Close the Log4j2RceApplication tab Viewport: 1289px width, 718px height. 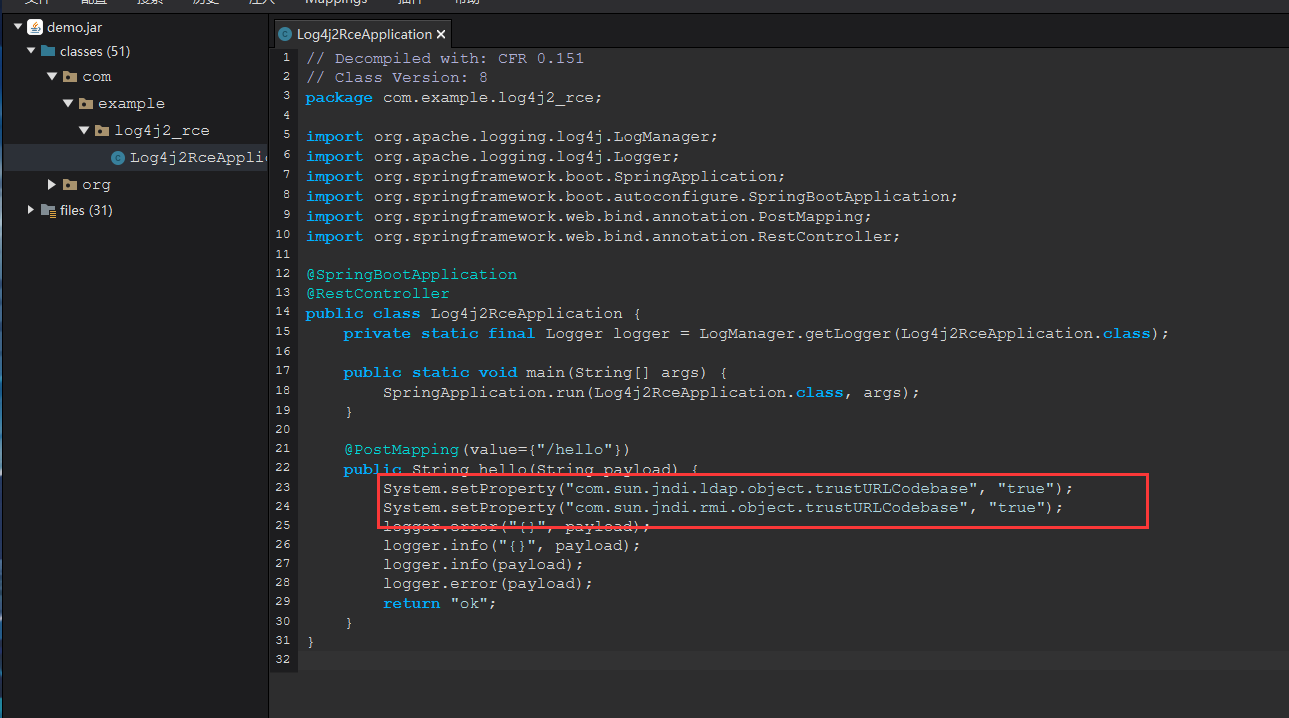(440, 33)
